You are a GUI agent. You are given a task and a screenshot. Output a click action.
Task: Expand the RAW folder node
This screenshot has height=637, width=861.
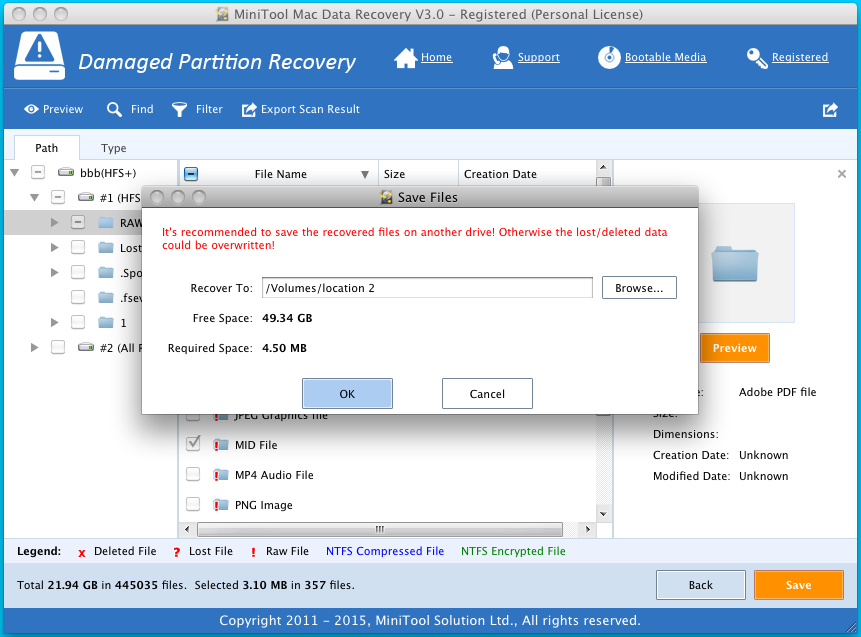pos(54,222)
